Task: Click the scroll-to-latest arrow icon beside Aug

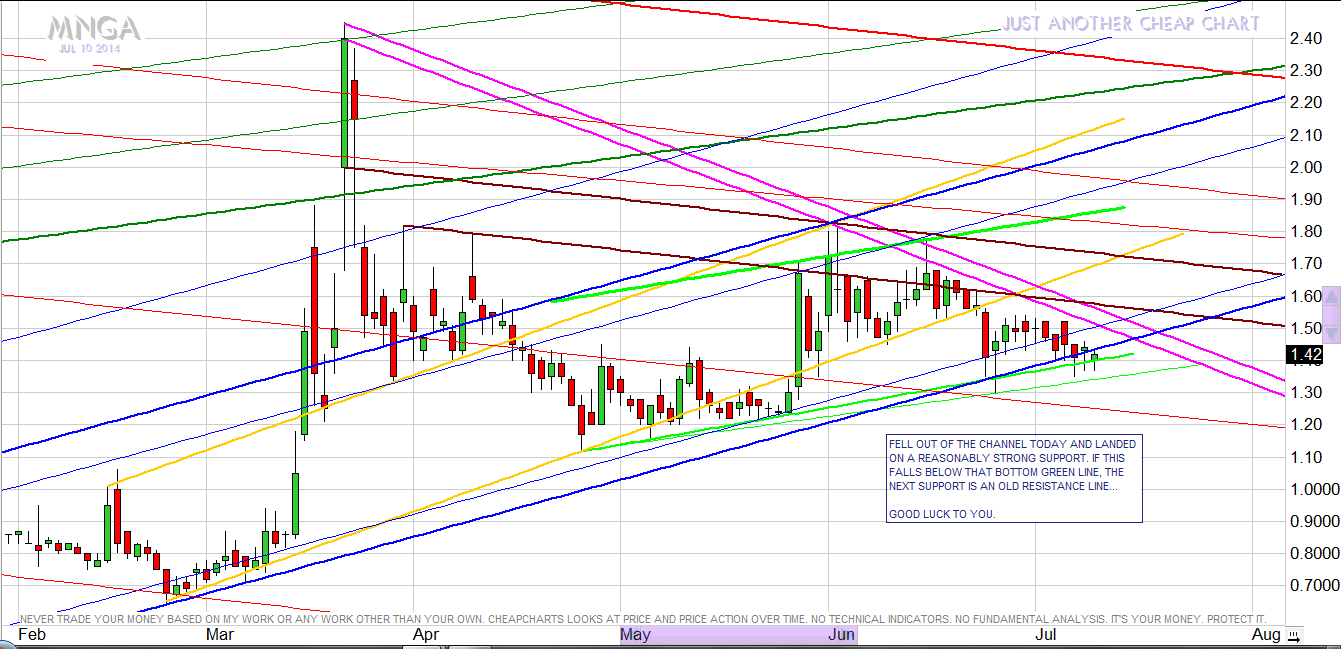Action: point(1295,635)
